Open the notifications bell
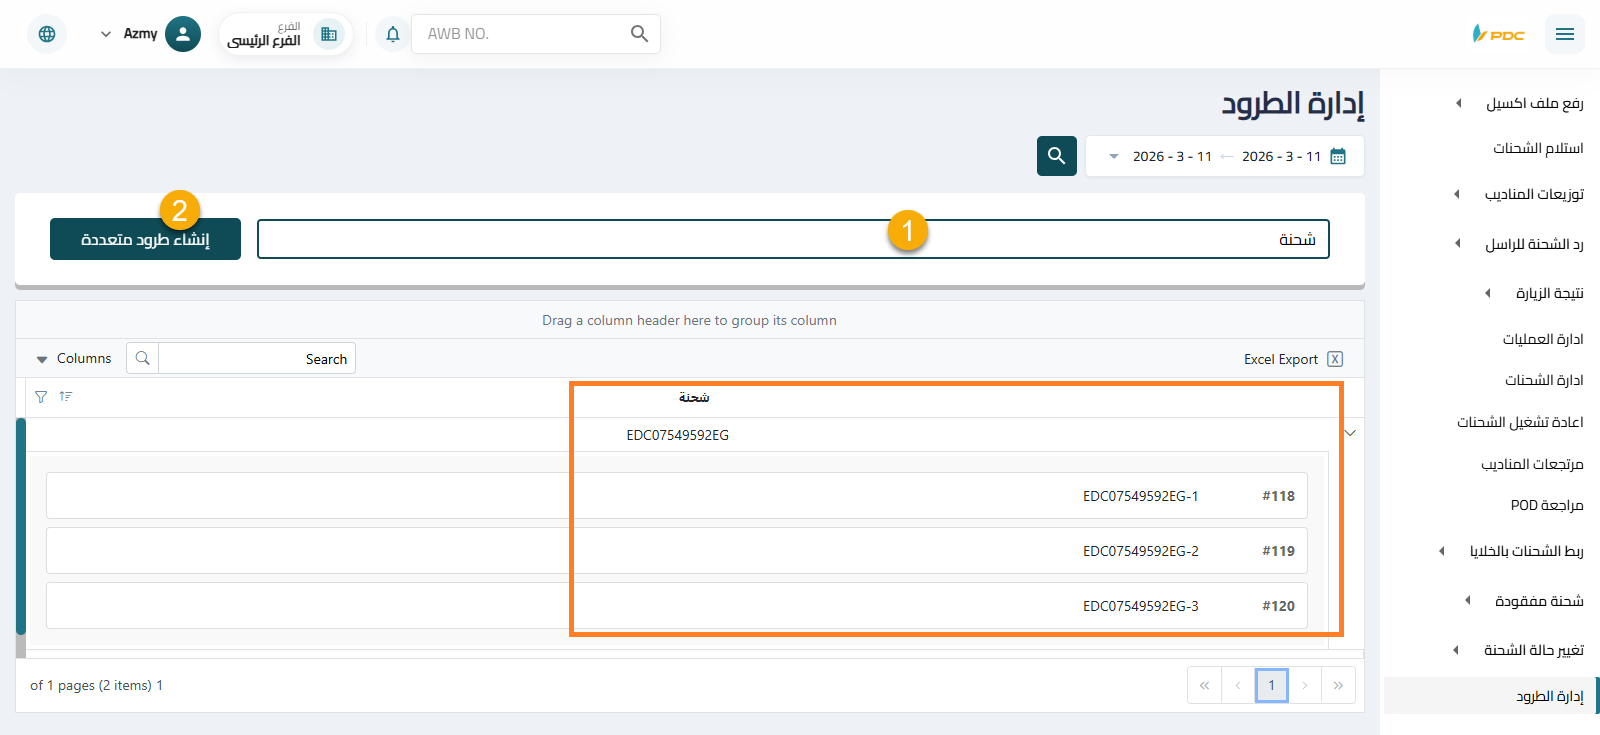Image resolution: width=1600 pixels, height=735 pixels. pyautogui.click(x=393, y=34)
